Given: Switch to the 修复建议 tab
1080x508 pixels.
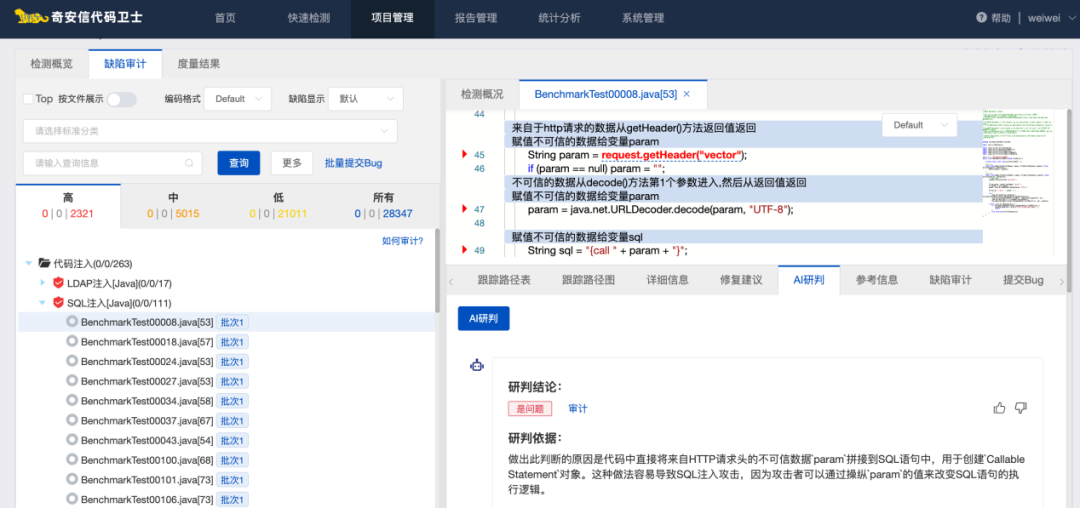Looking at the screenshot, I should tap(741, 280).
